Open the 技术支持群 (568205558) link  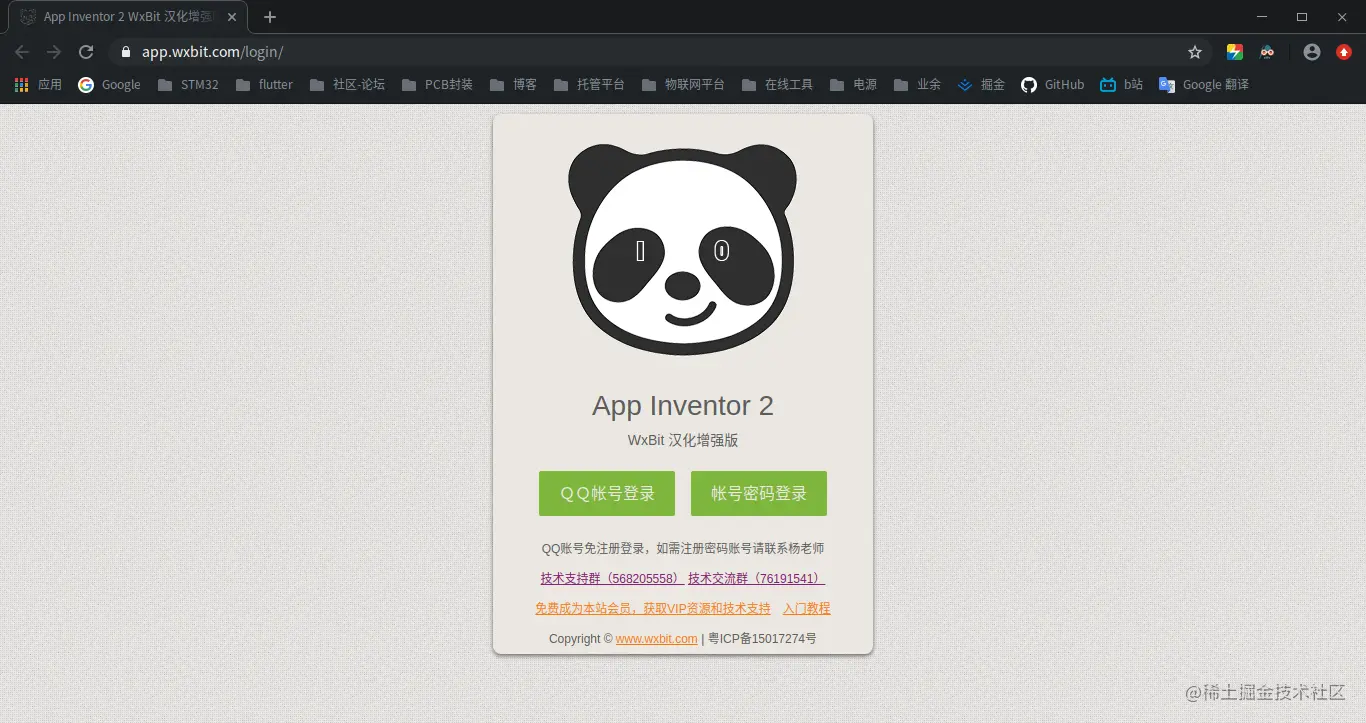612,579
